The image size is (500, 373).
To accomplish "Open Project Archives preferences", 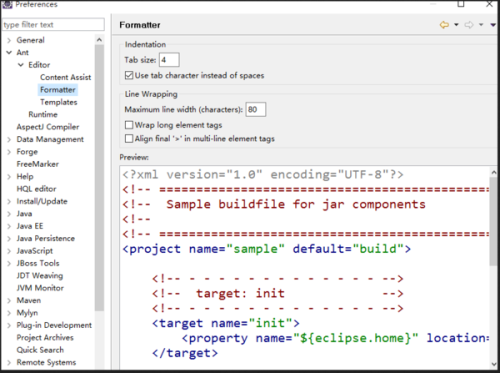I will [45, 338].
